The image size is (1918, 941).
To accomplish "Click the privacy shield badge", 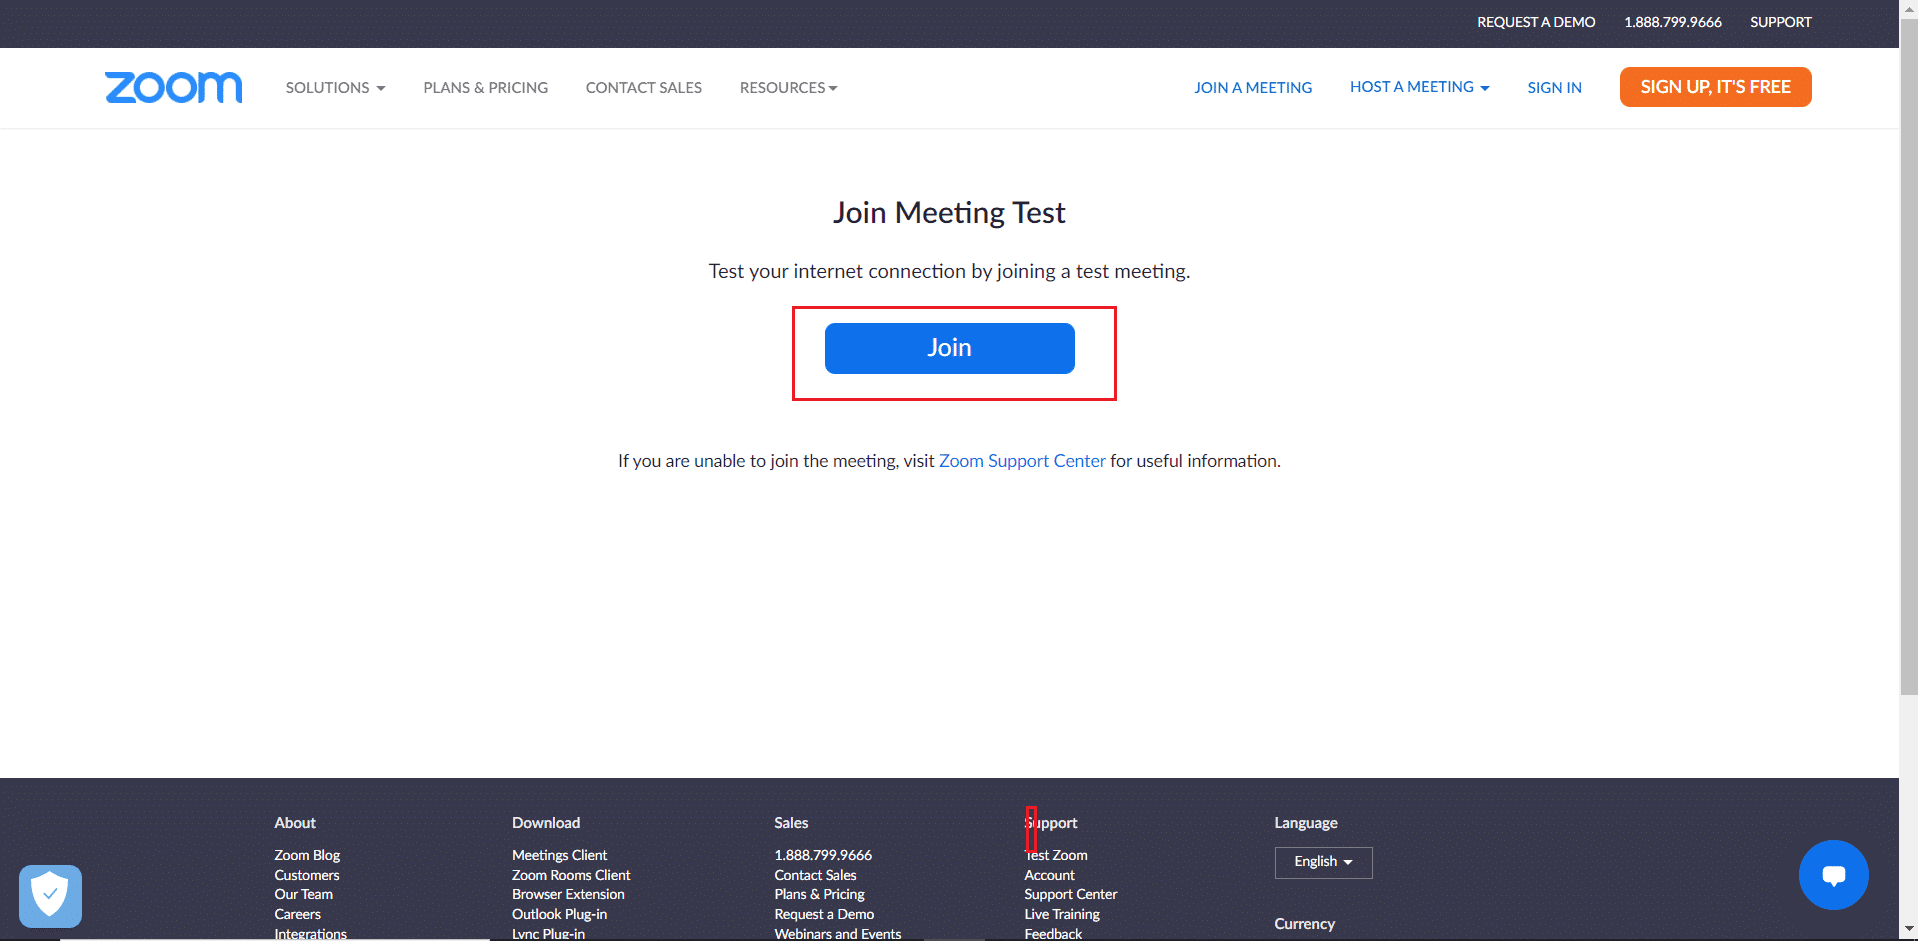I will pyautogui.click(x=50, y=896).
